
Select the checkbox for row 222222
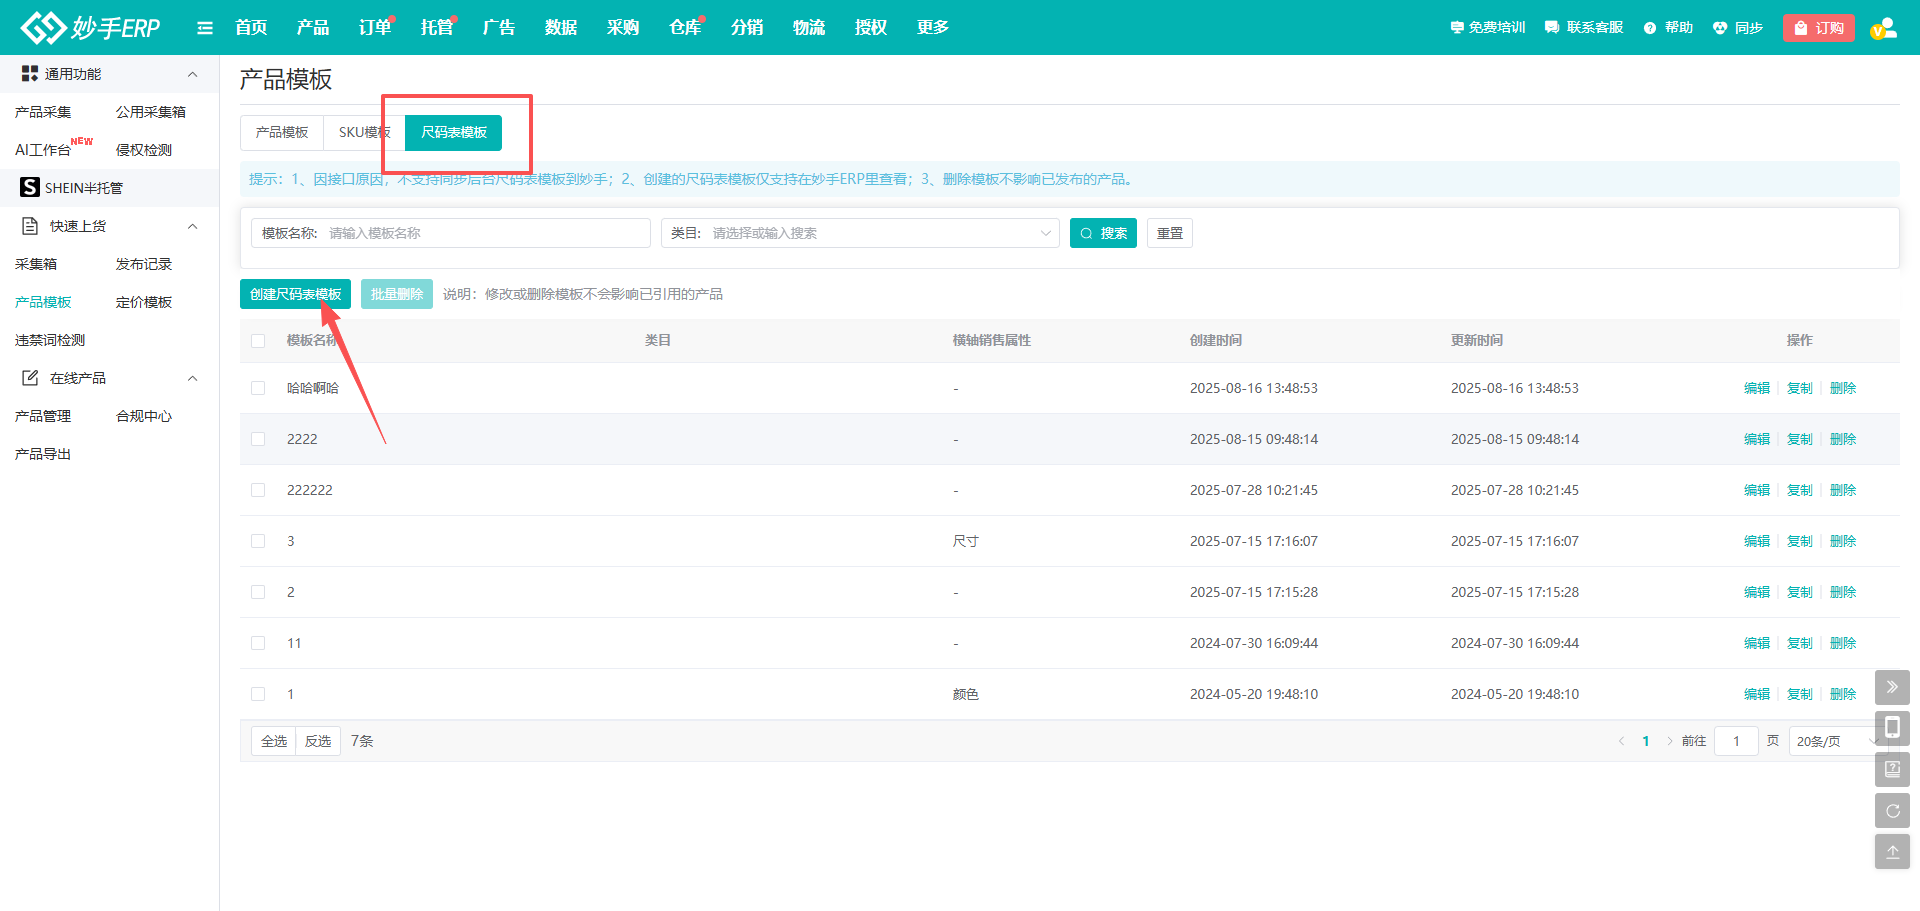click(x=258, y=490)
